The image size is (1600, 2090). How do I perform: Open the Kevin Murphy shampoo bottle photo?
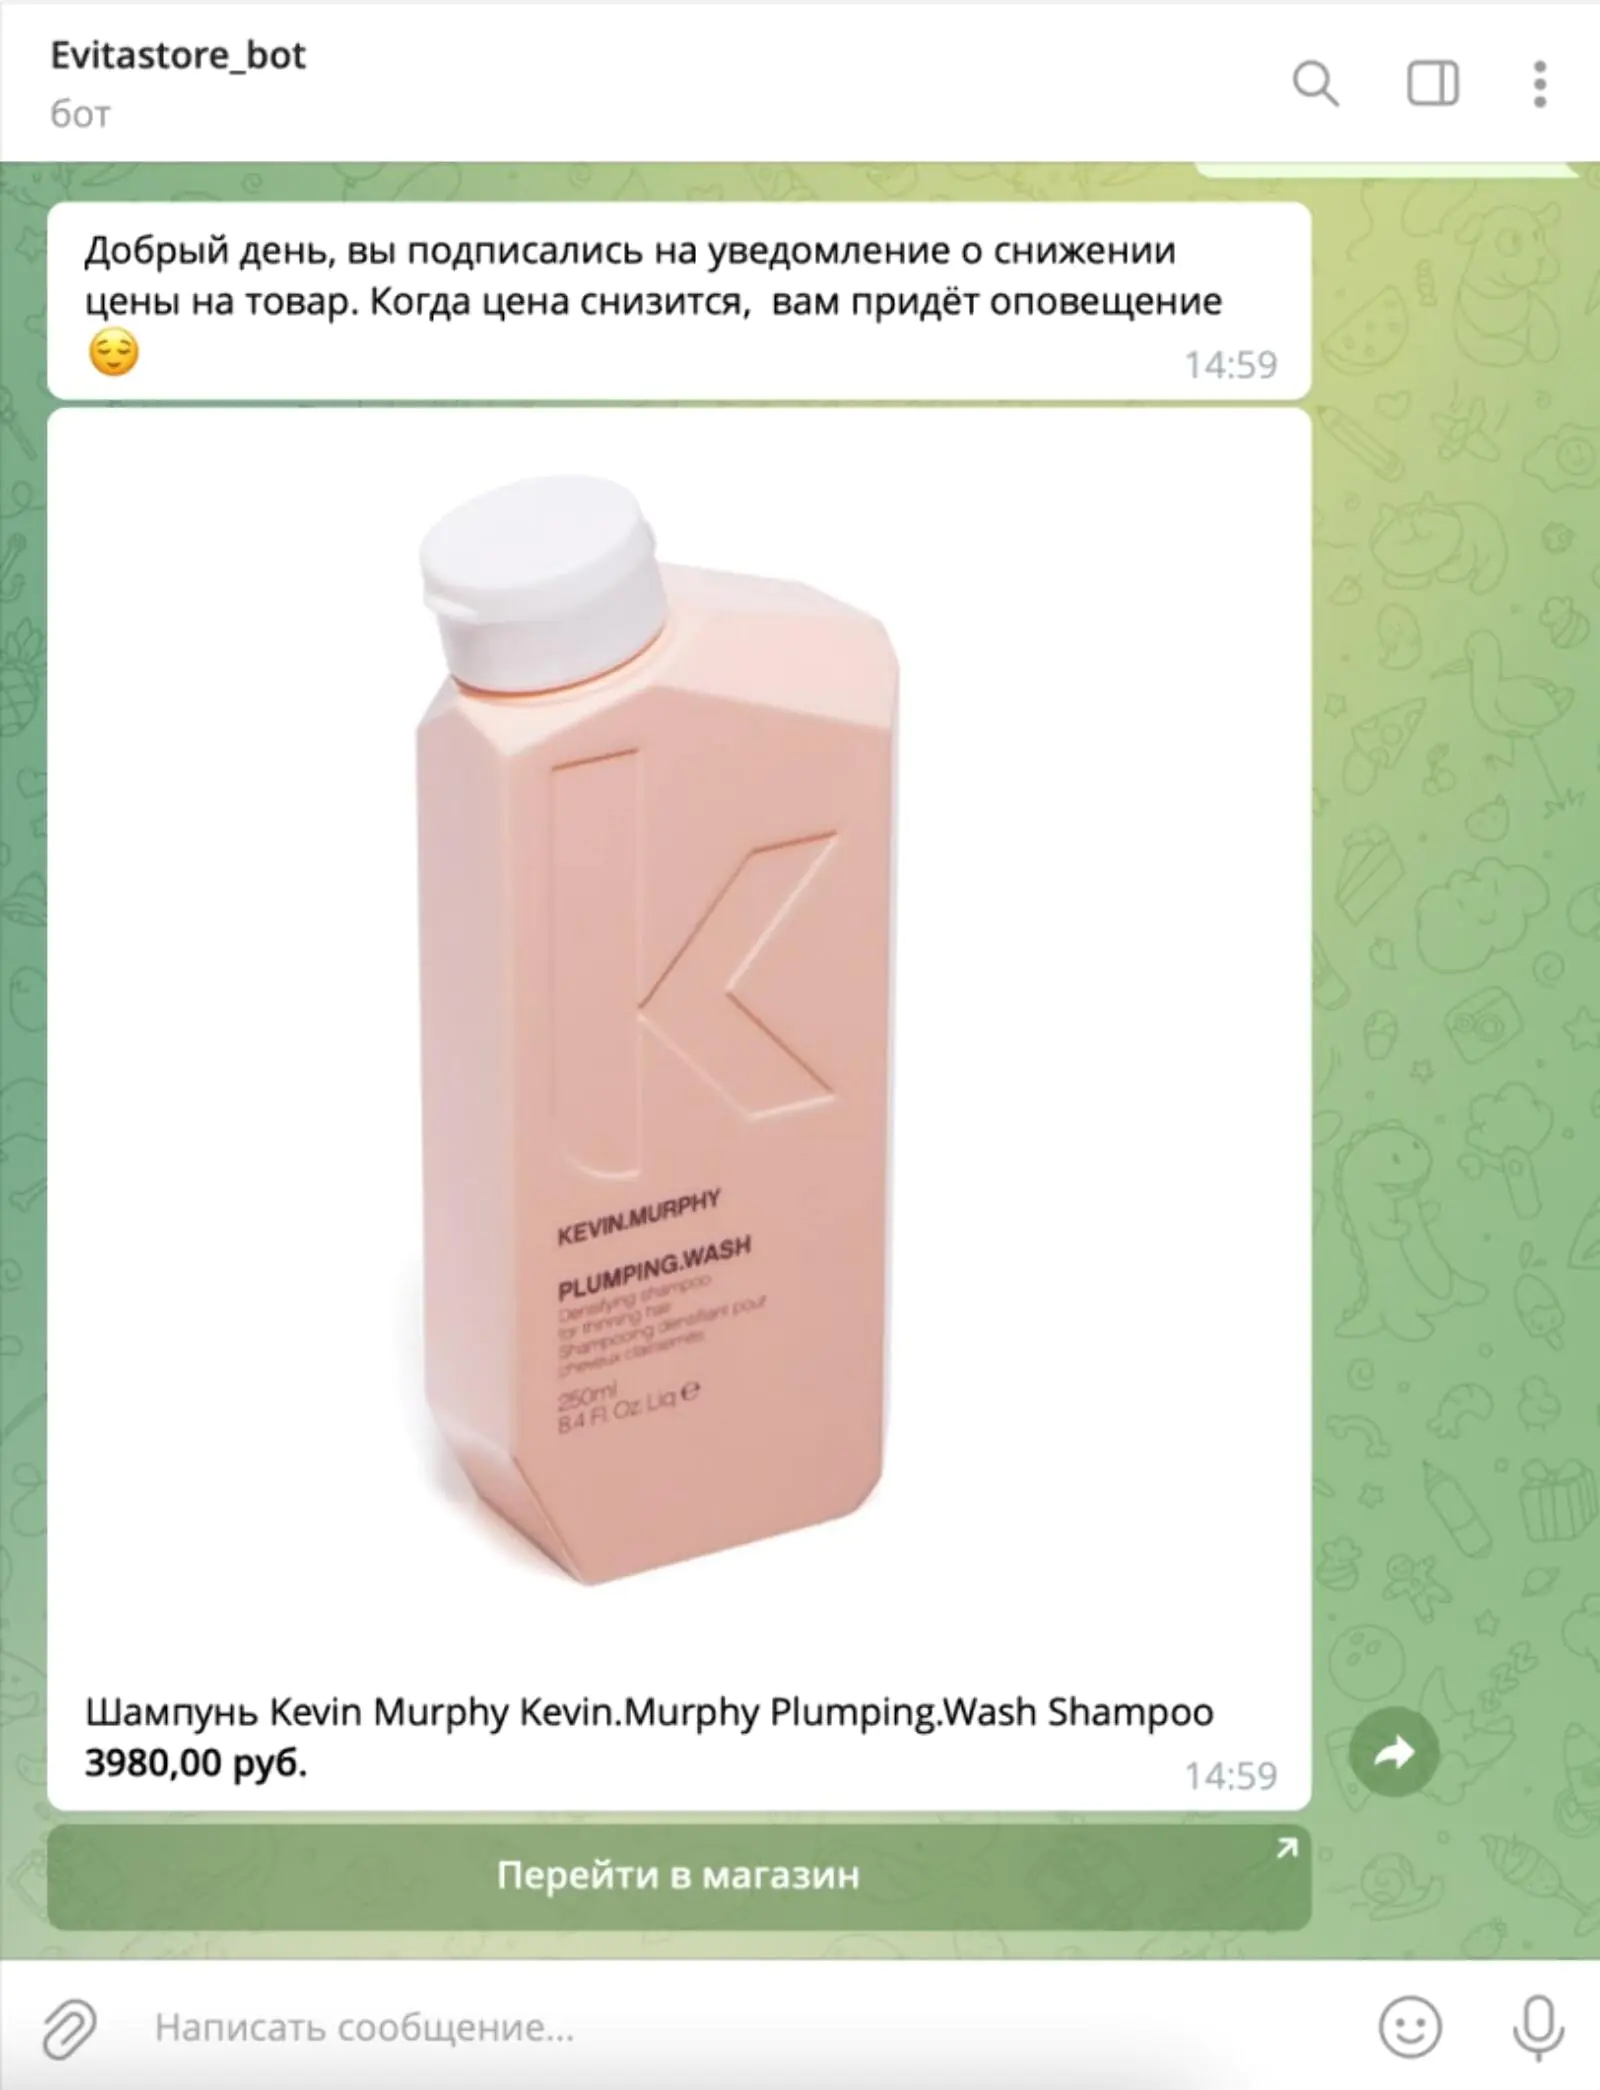658,1029
